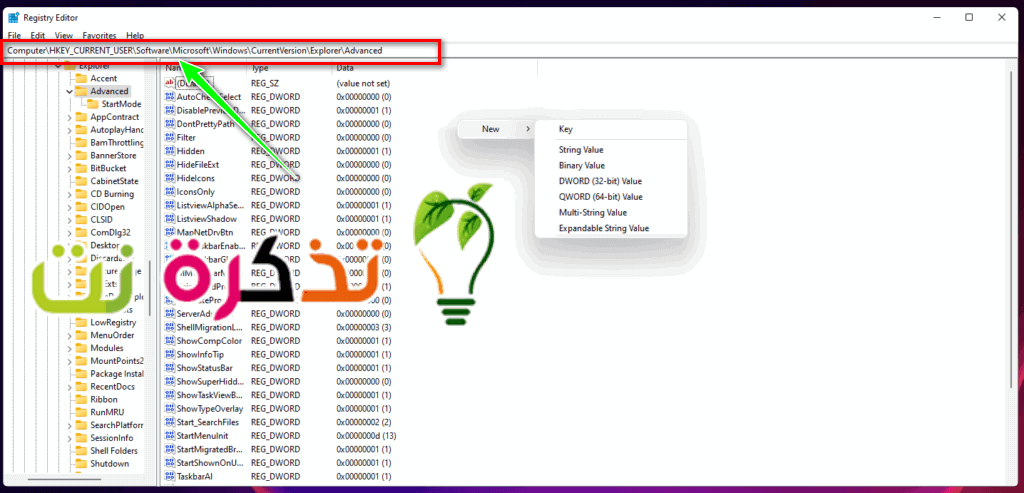The image size is (1024, 493).
Task: Expand the CLSID key
Action: tap(69, 219)
